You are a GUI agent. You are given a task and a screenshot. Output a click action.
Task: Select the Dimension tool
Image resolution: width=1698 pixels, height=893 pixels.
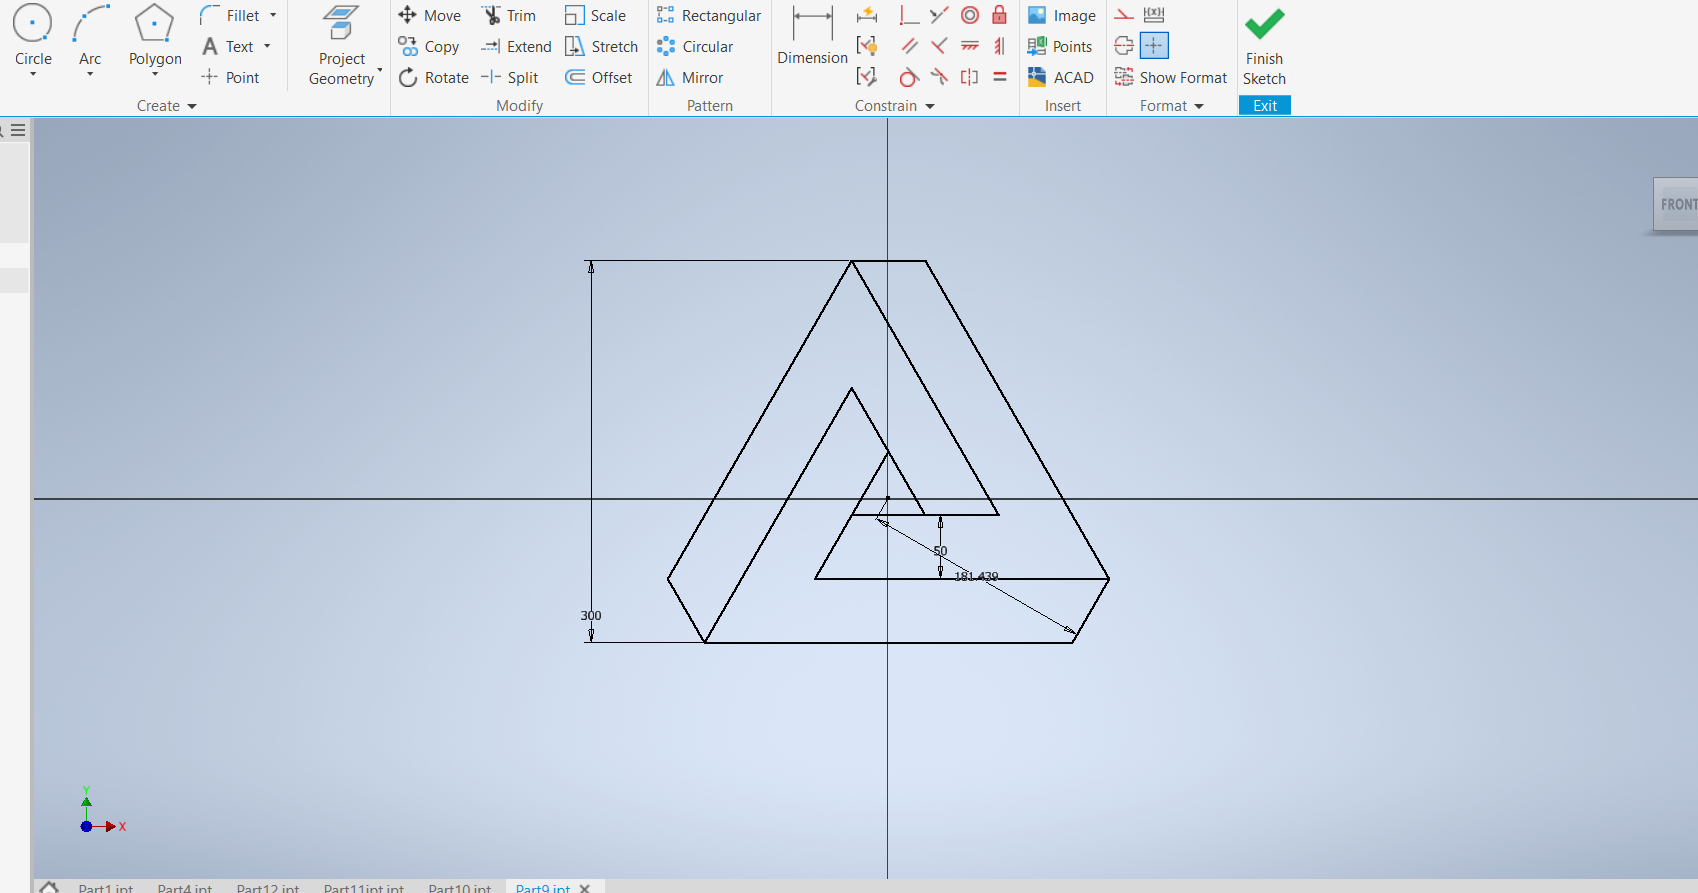[x=811, y=36]
